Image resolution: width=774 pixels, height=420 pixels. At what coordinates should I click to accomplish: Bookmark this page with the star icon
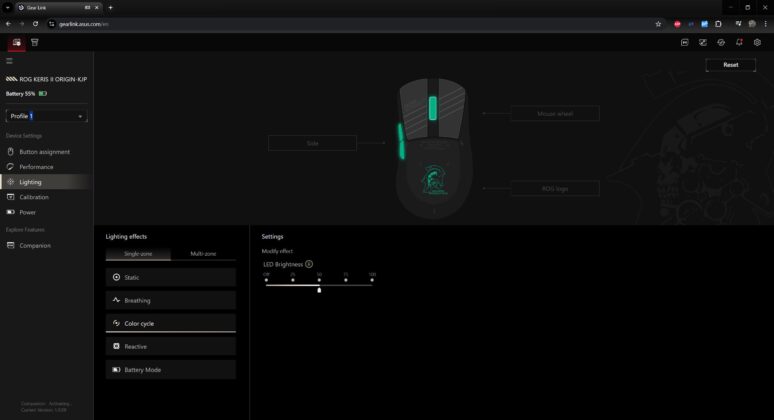[x=658, y=24]
